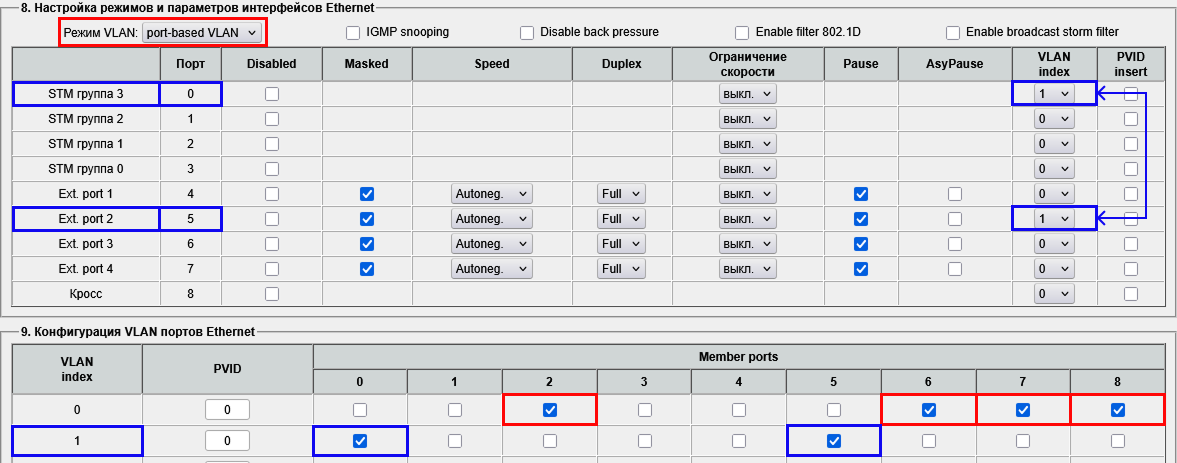The image size is (1177, 463).
Task: Check PVID insert for Кросс port
Action: (1131, 294)
